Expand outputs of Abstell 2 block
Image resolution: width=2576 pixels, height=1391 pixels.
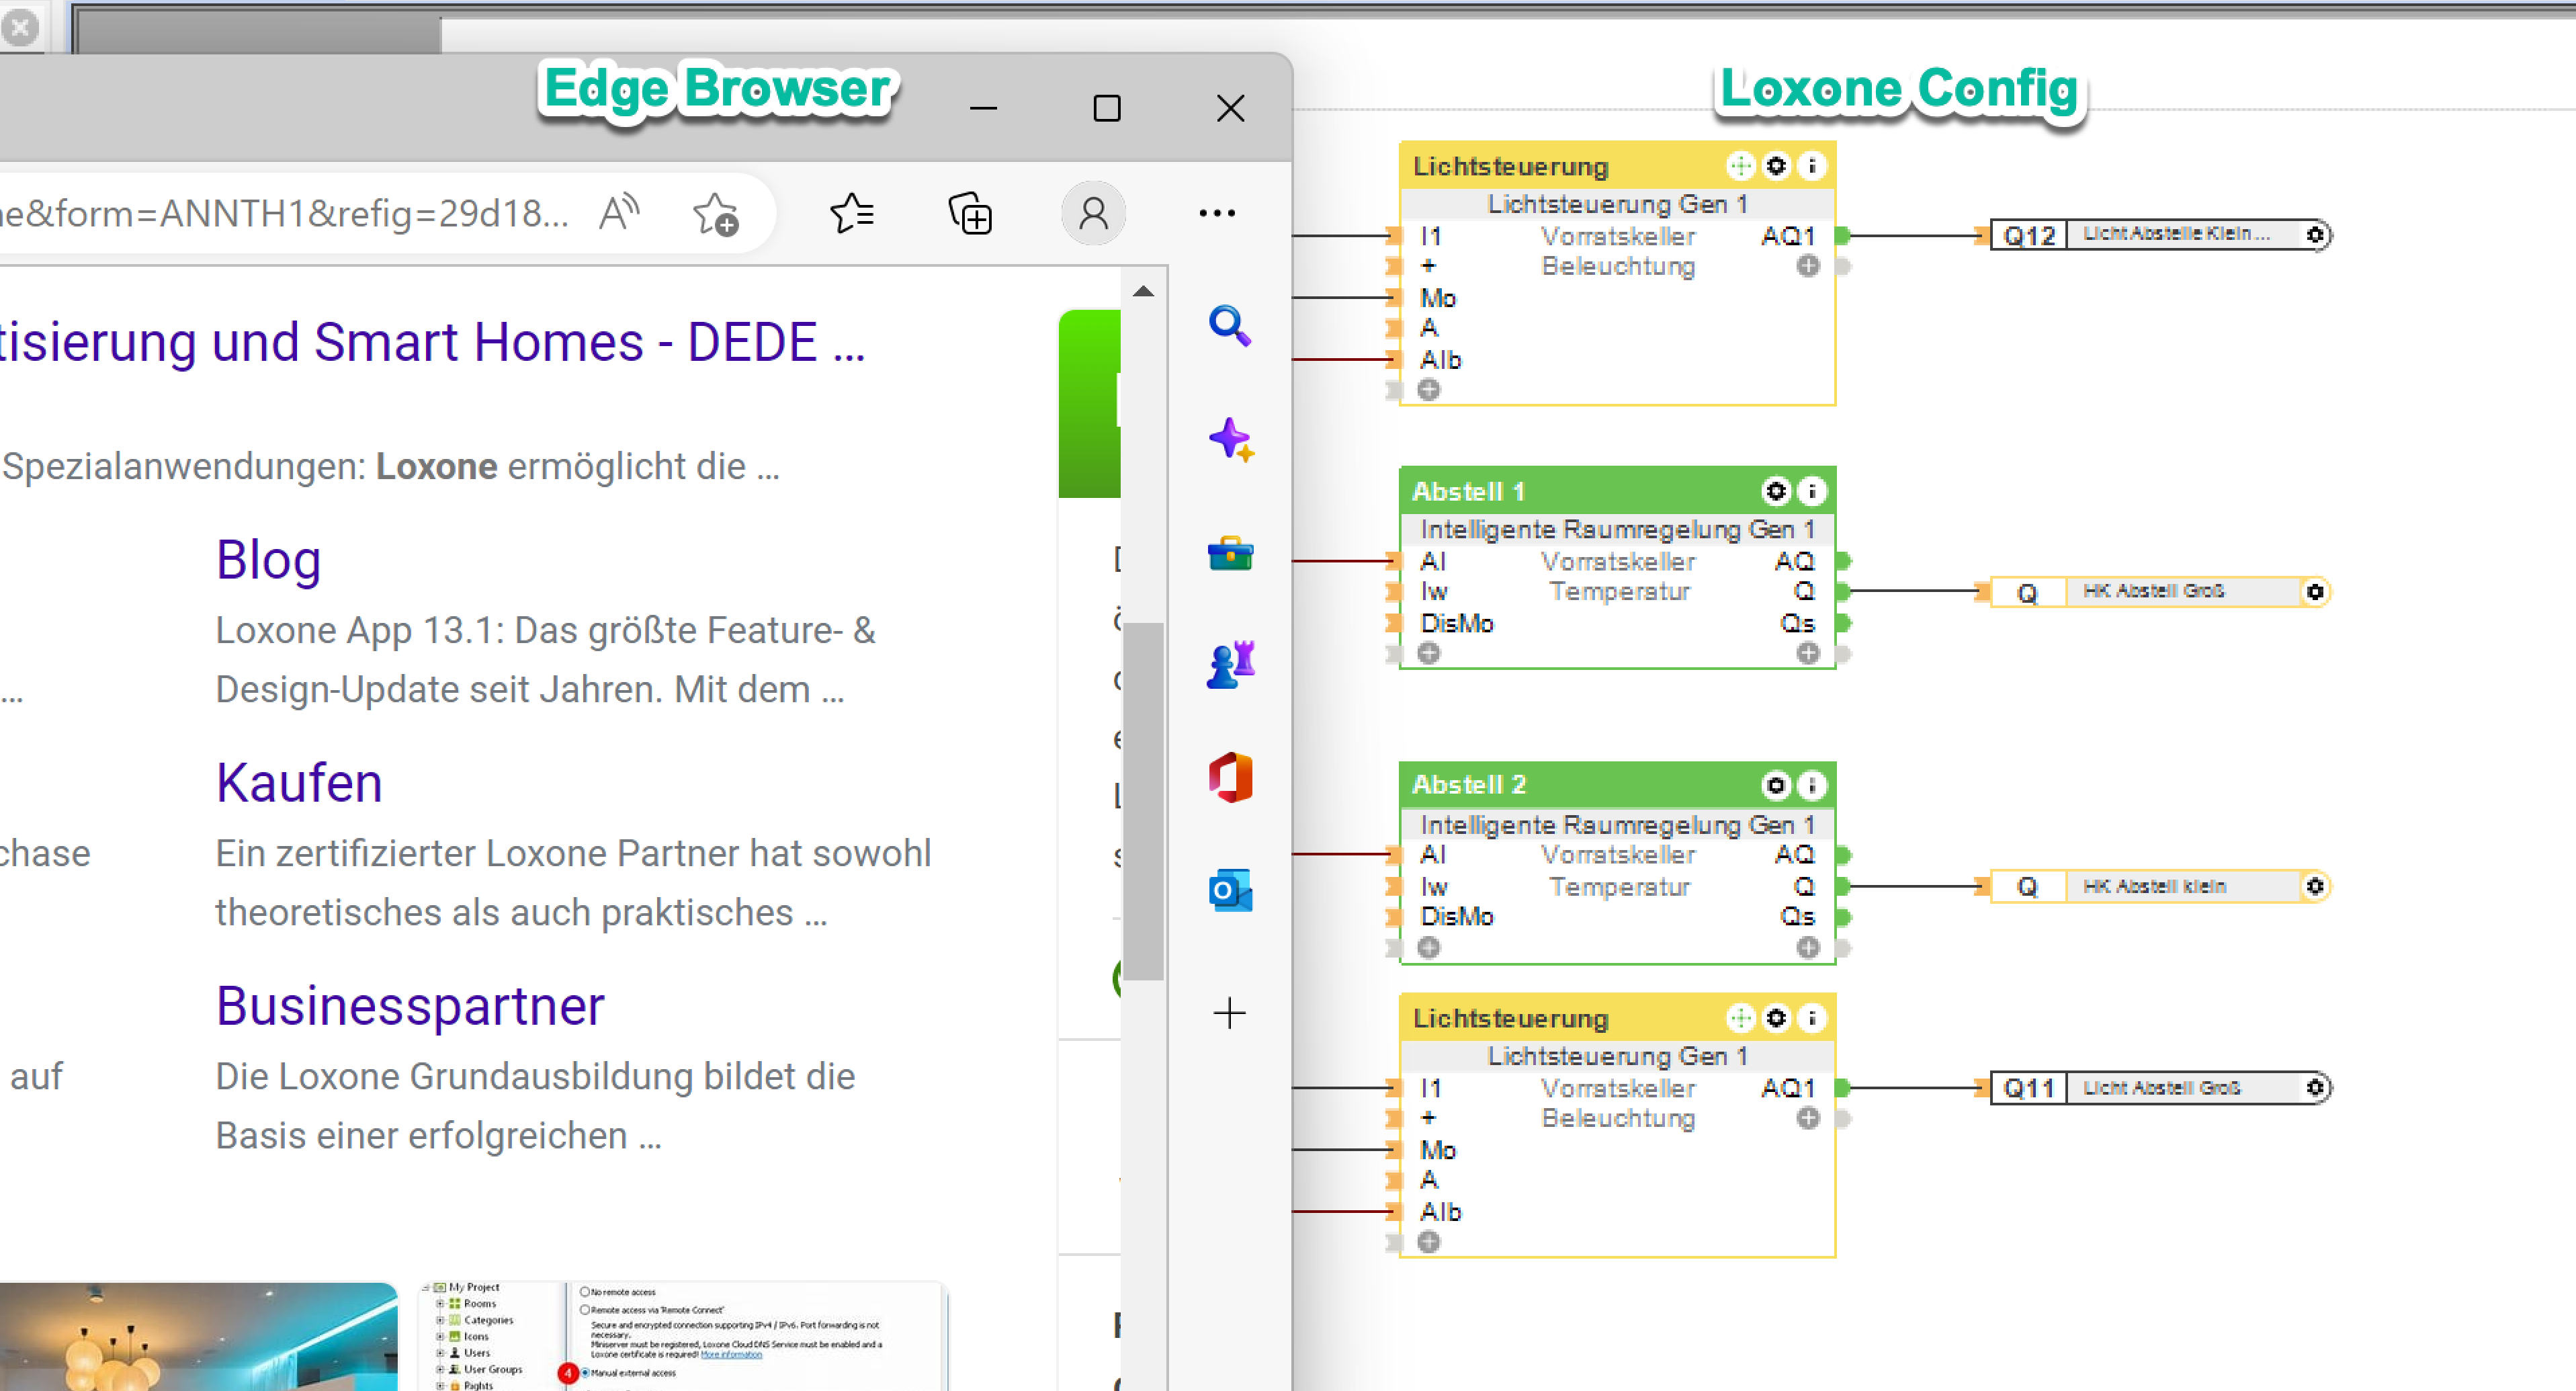[1808, 948]
